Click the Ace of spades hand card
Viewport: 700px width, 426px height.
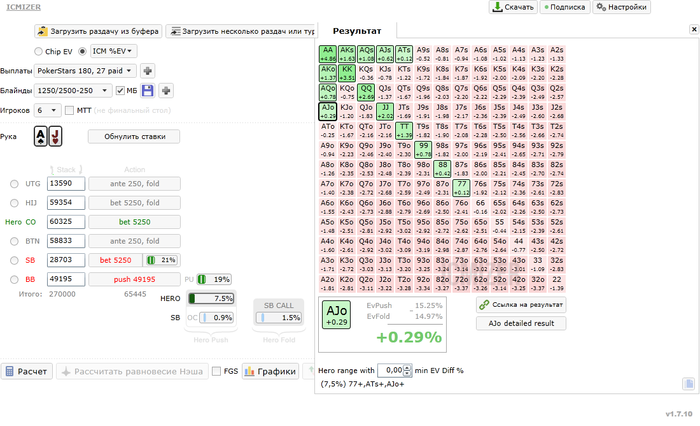(x=41, y=136)
